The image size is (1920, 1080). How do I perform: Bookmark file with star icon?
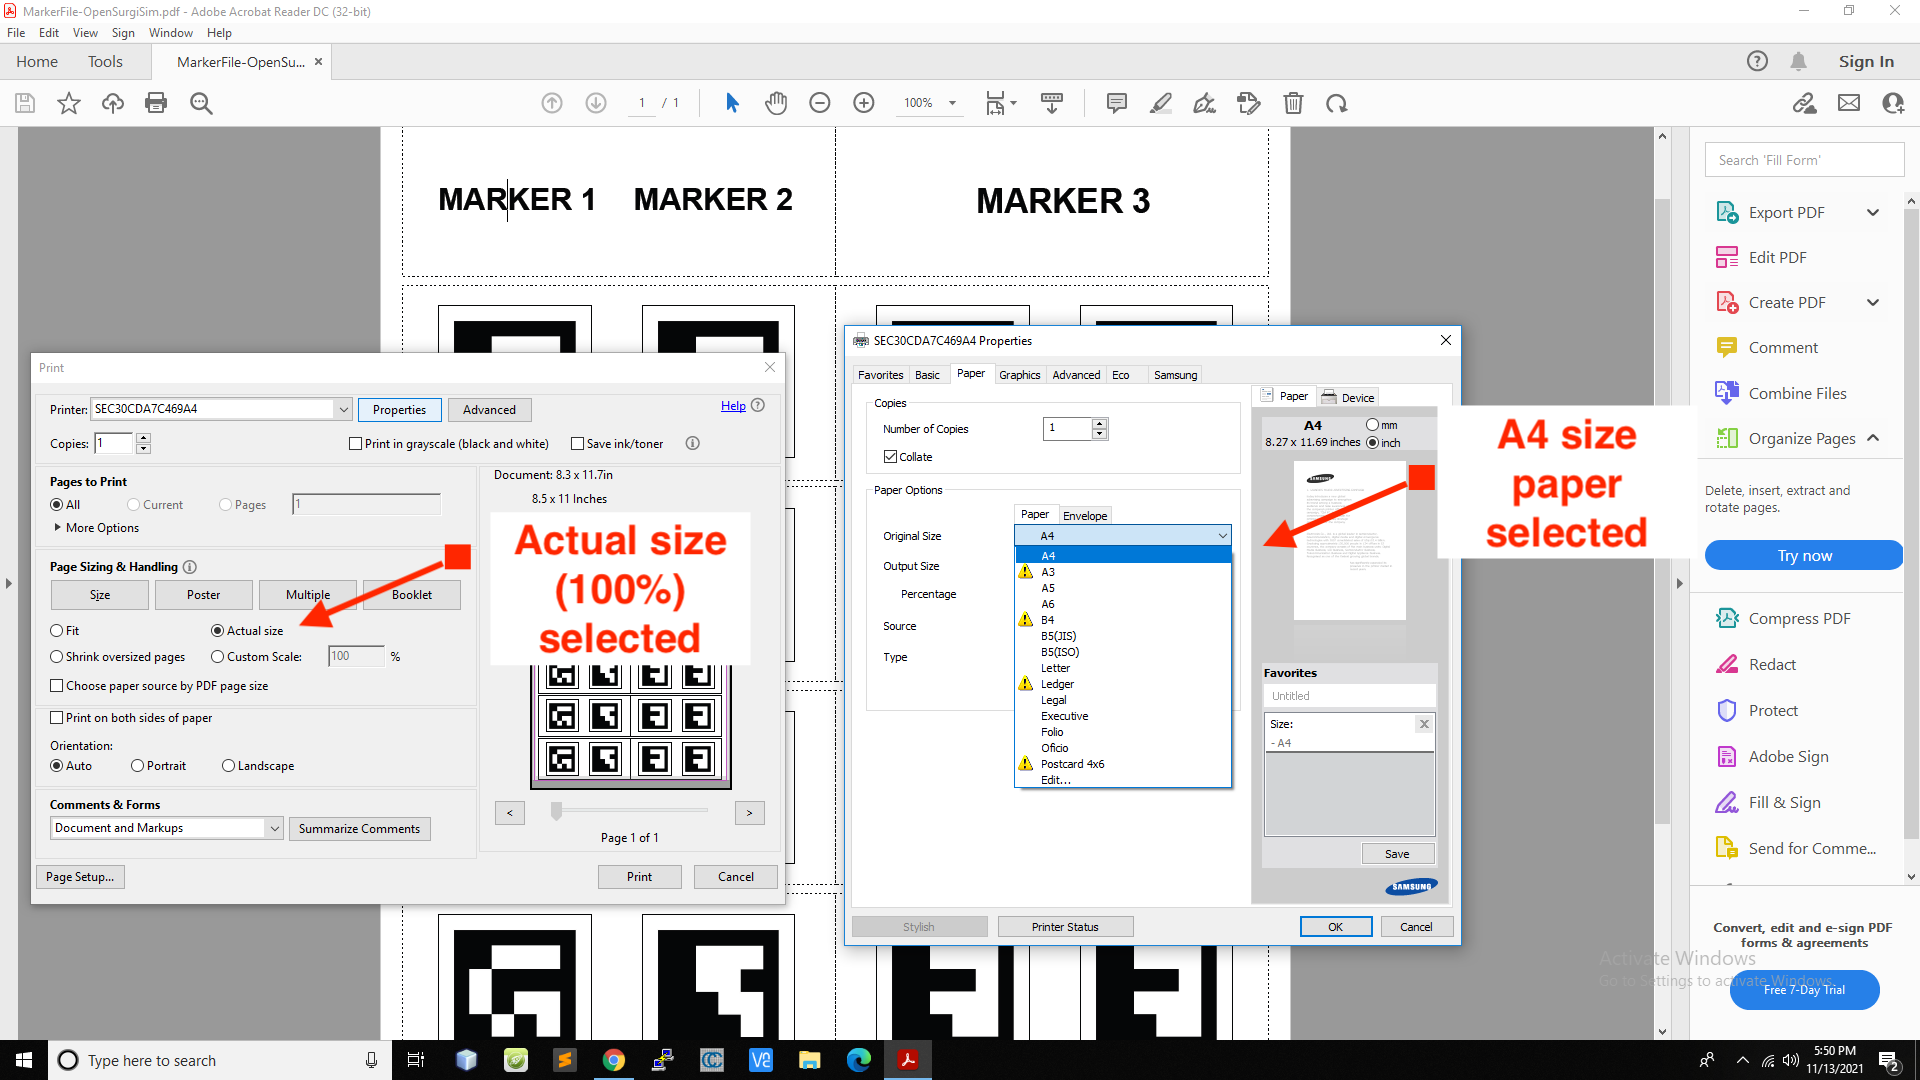[x=69, y=103]
